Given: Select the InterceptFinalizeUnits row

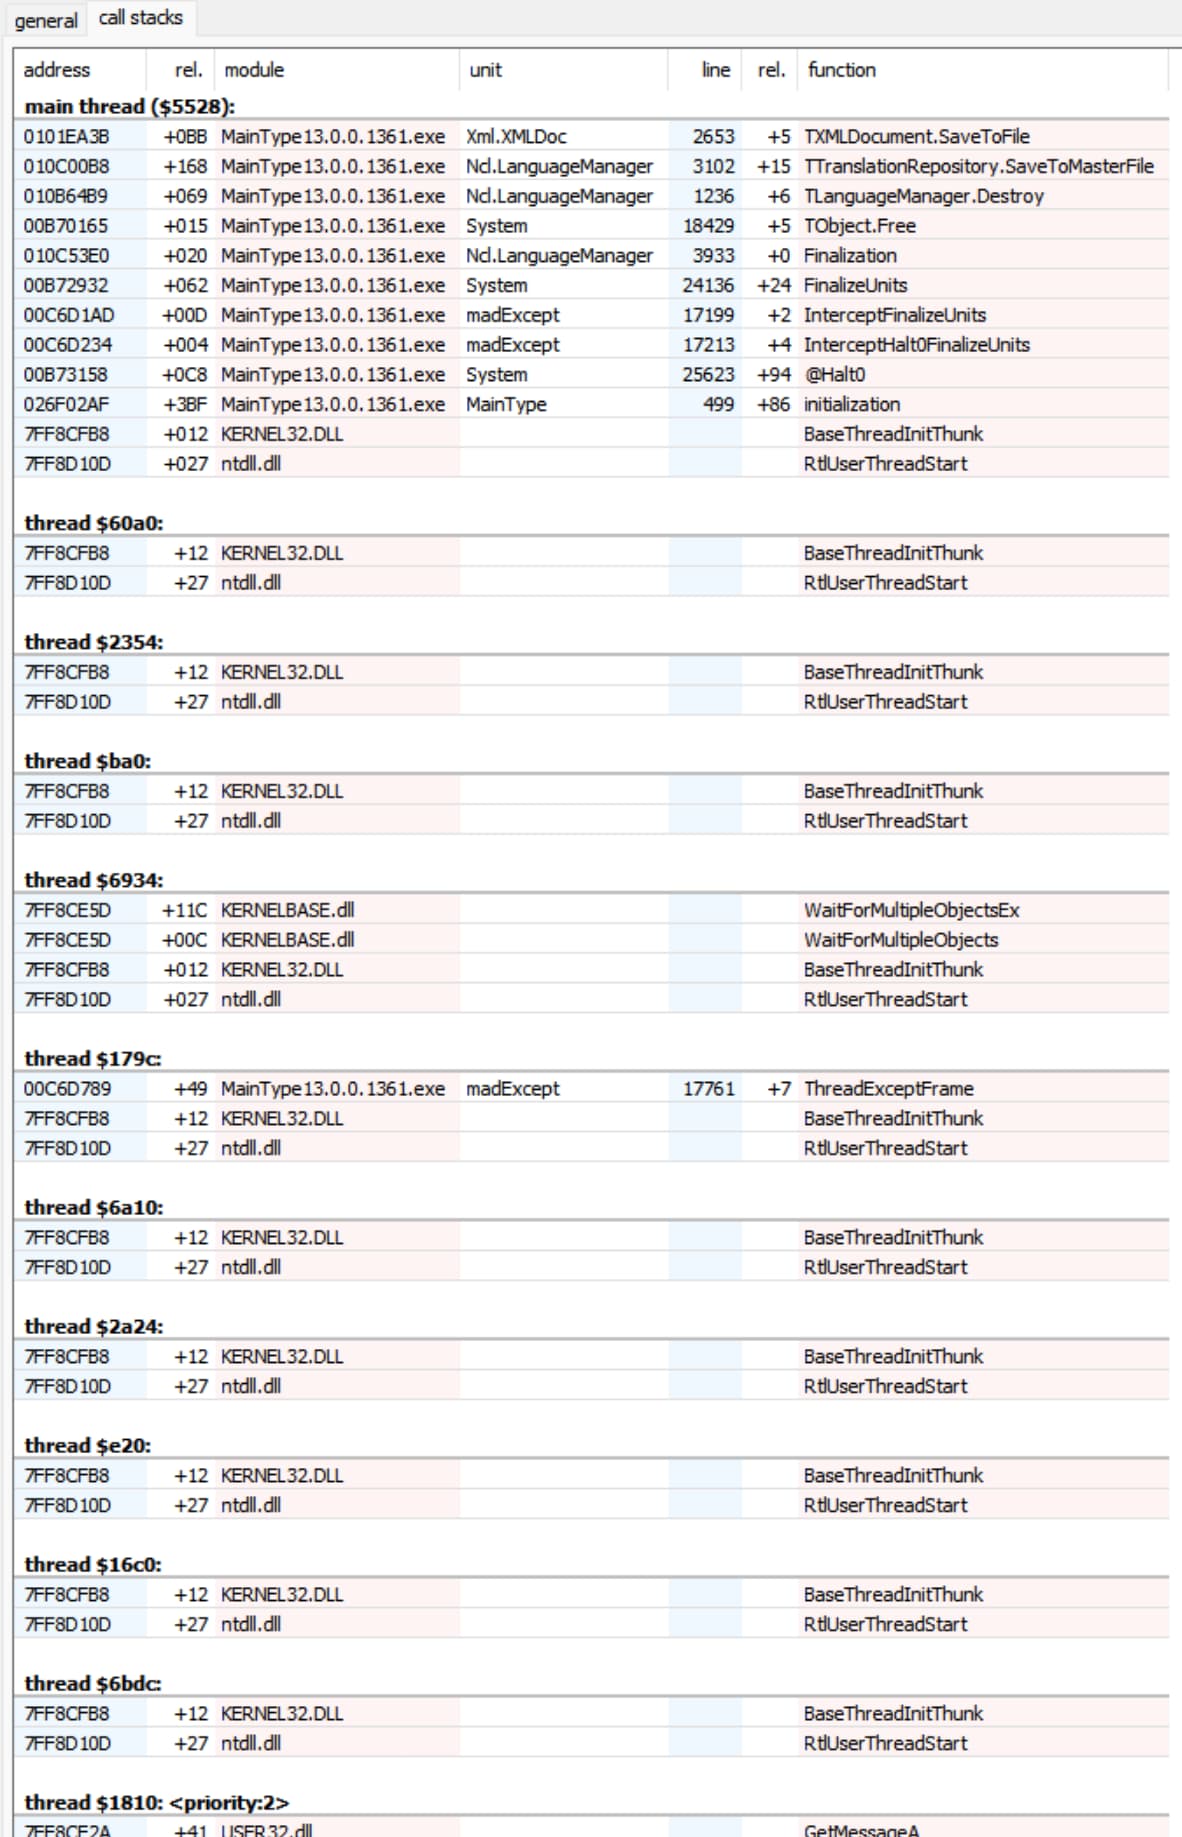Looking at the screenshot, I should click(x=592, y=315).
